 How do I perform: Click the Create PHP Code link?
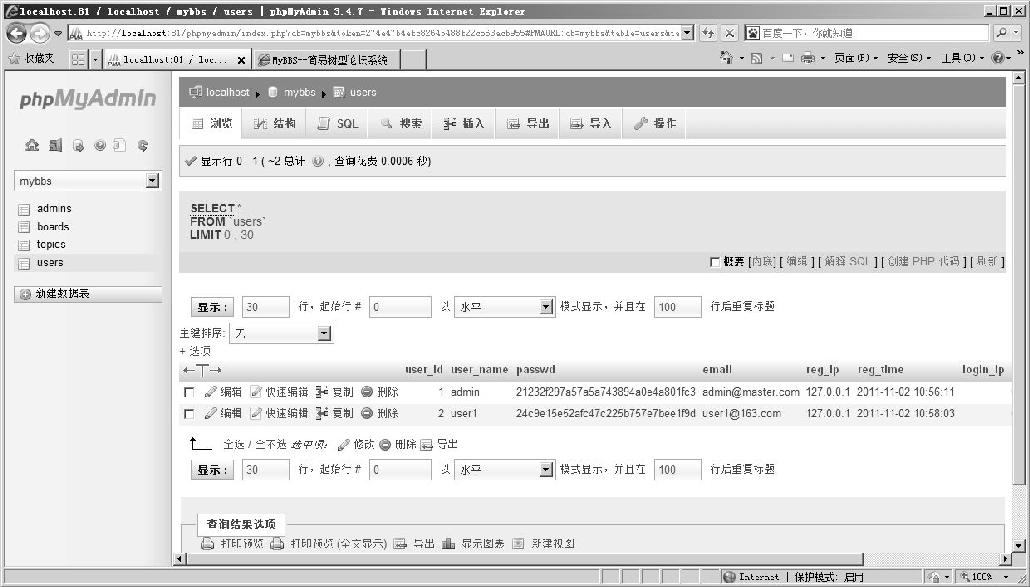tap(923, 261)
